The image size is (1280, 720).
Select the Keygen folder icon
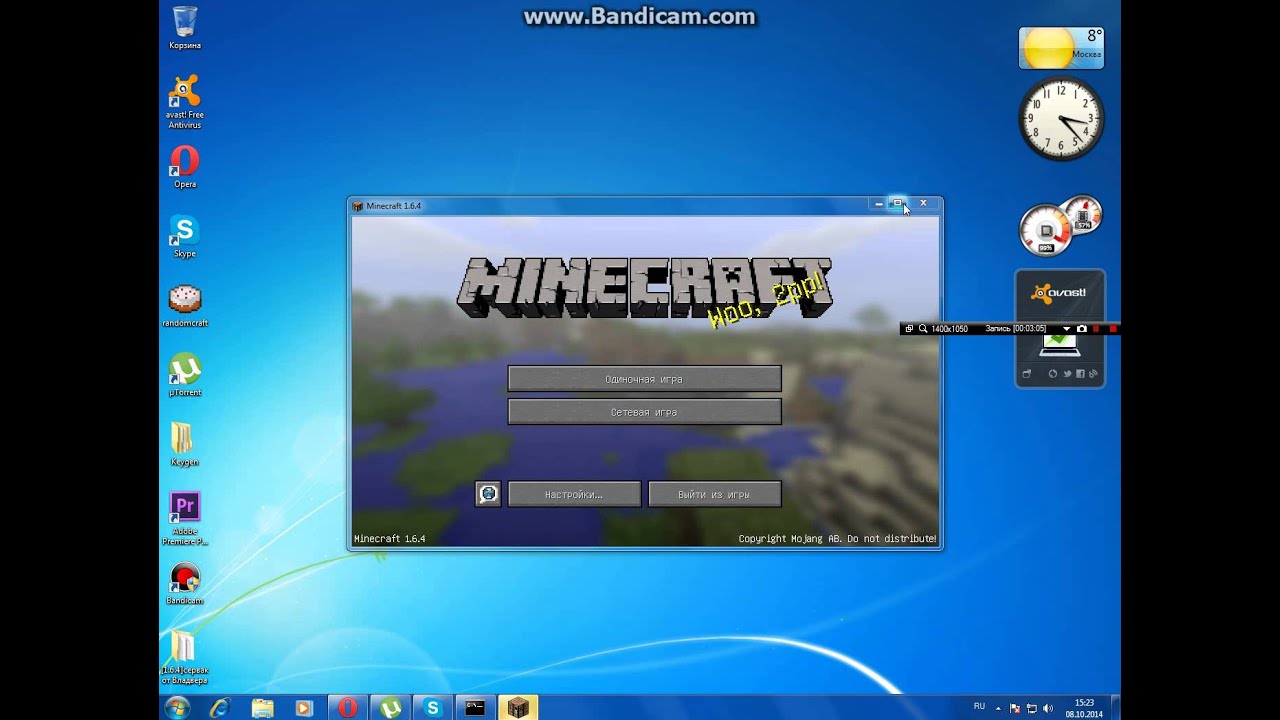tap(185, 445)
